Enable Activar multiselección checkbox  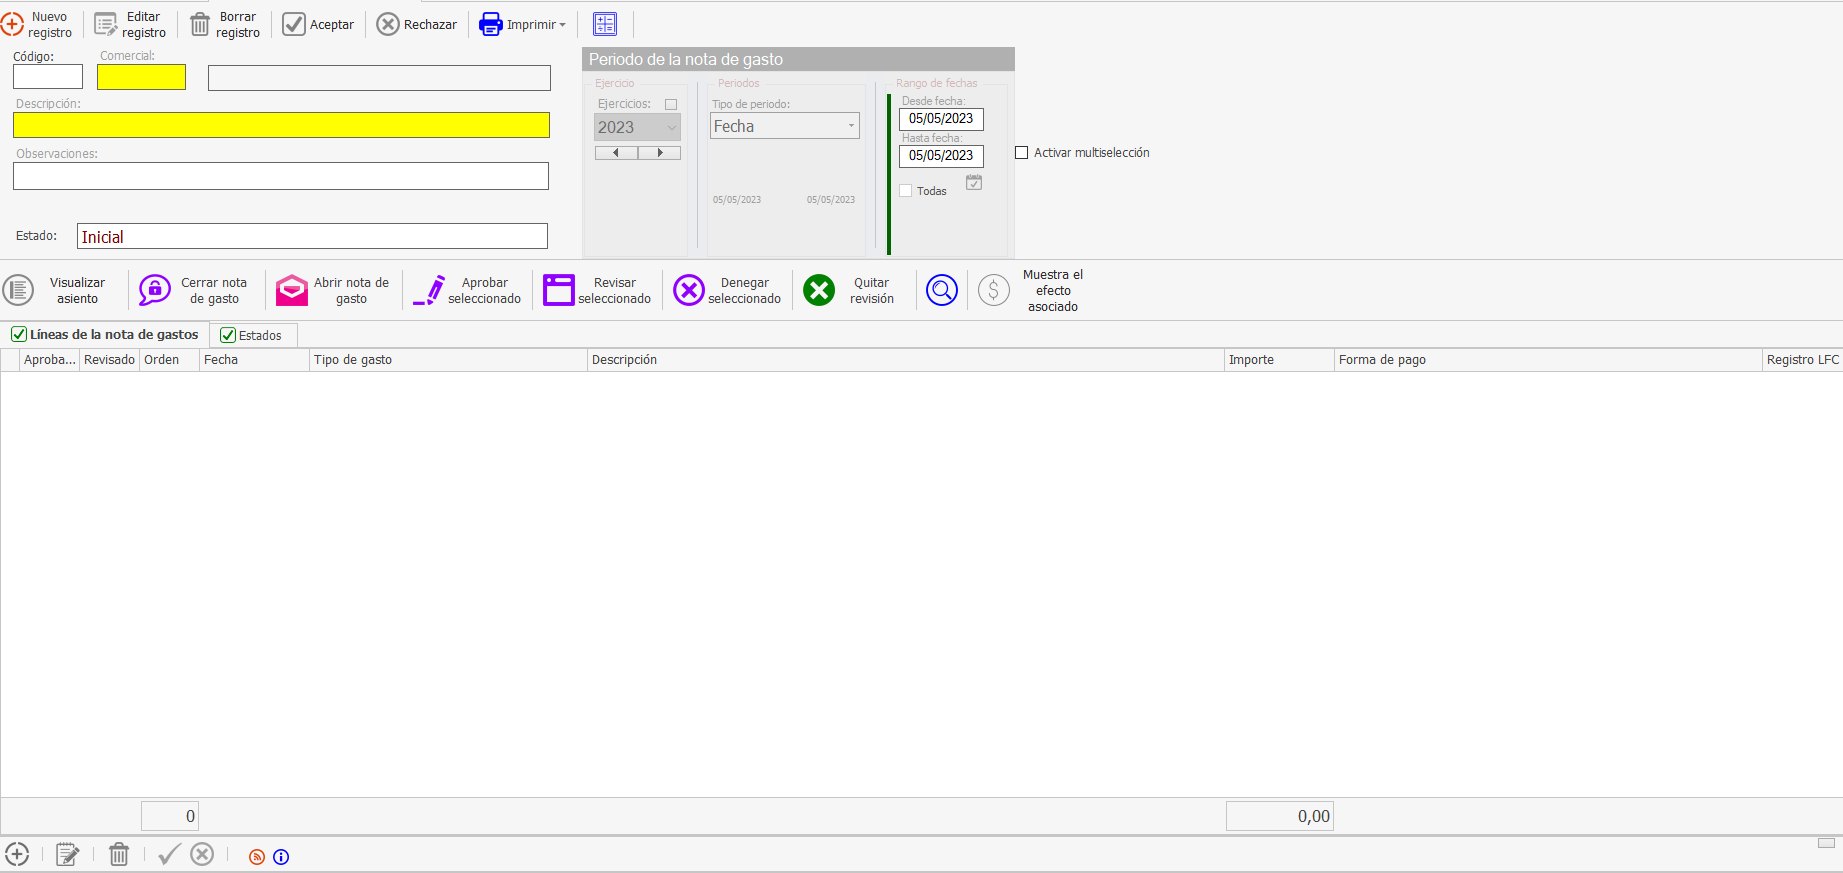click(x=1022, y=153)
